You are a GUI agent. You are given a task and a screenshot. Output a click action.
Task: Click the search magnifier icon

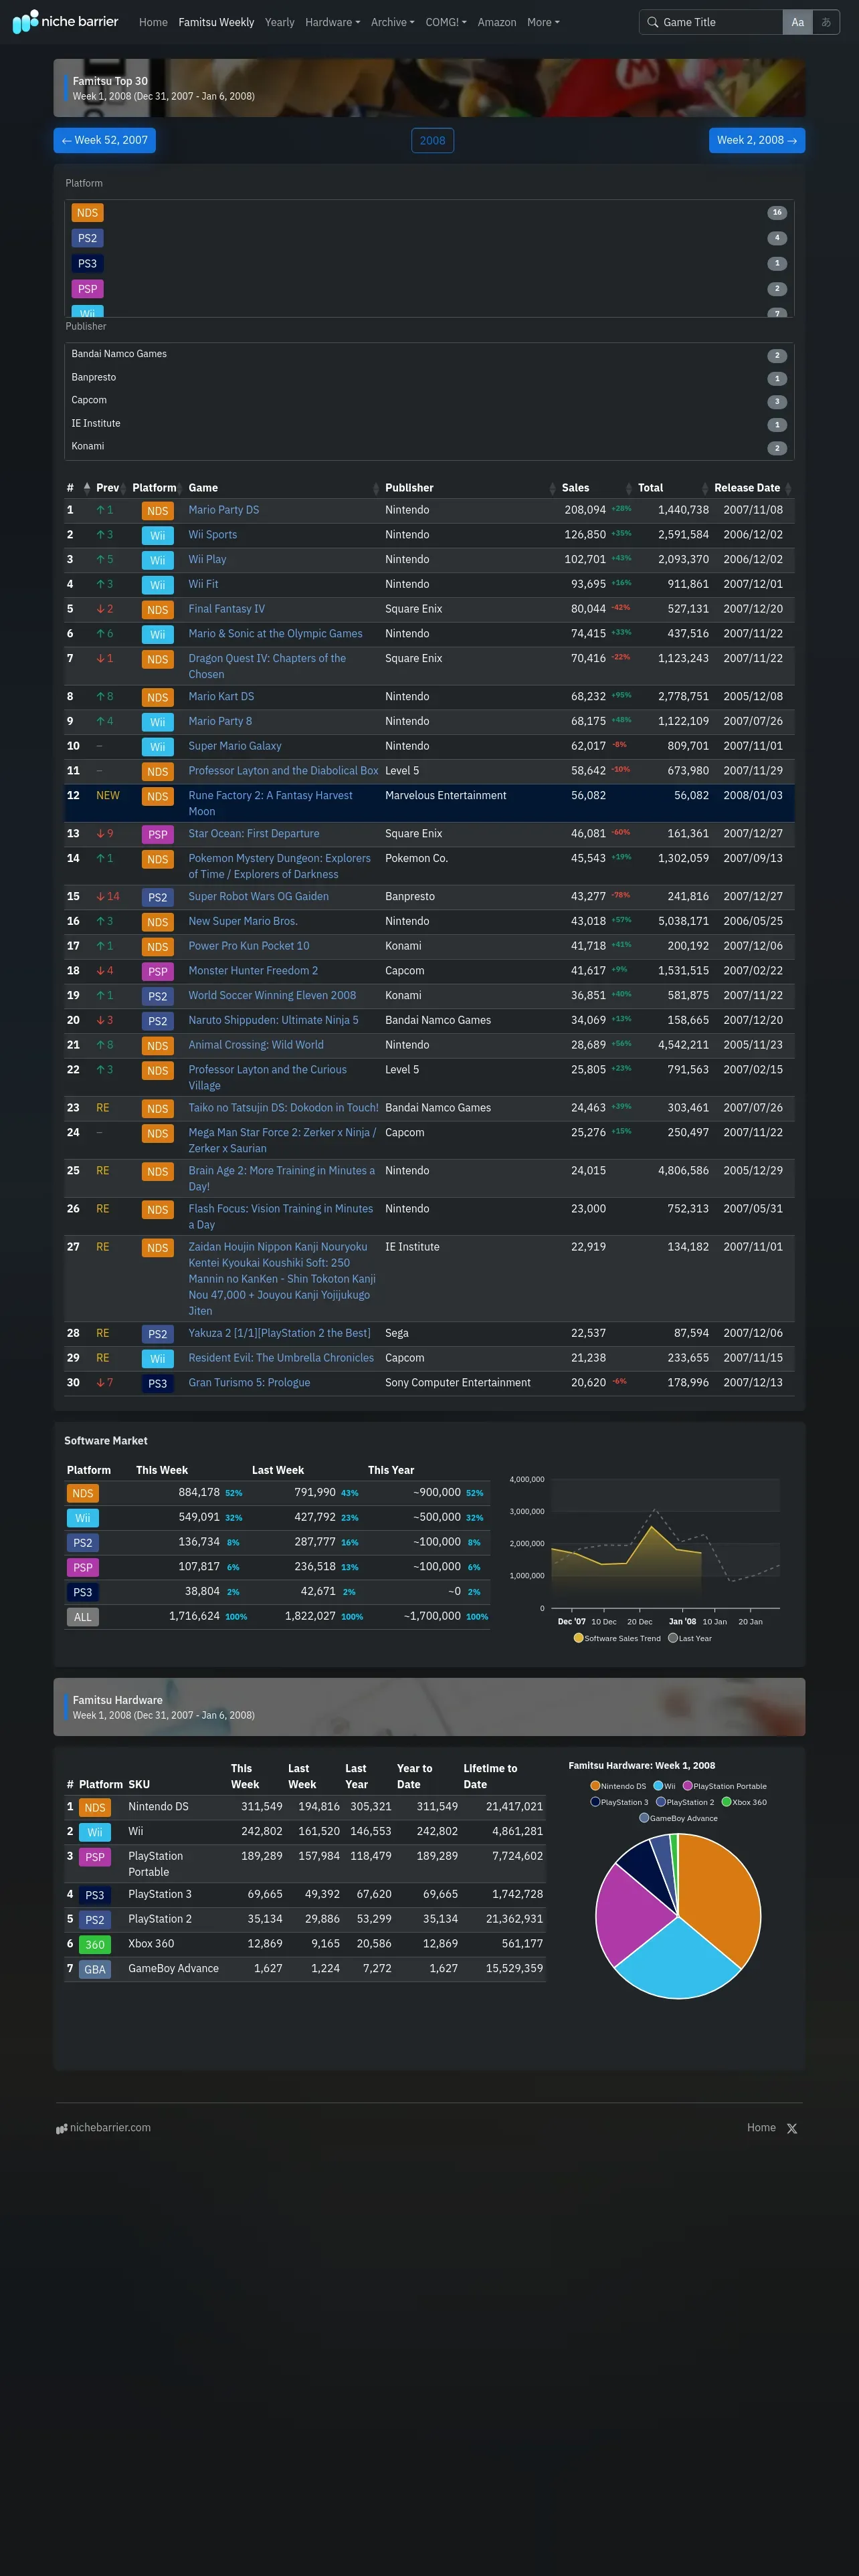click(x=652, y=22)
